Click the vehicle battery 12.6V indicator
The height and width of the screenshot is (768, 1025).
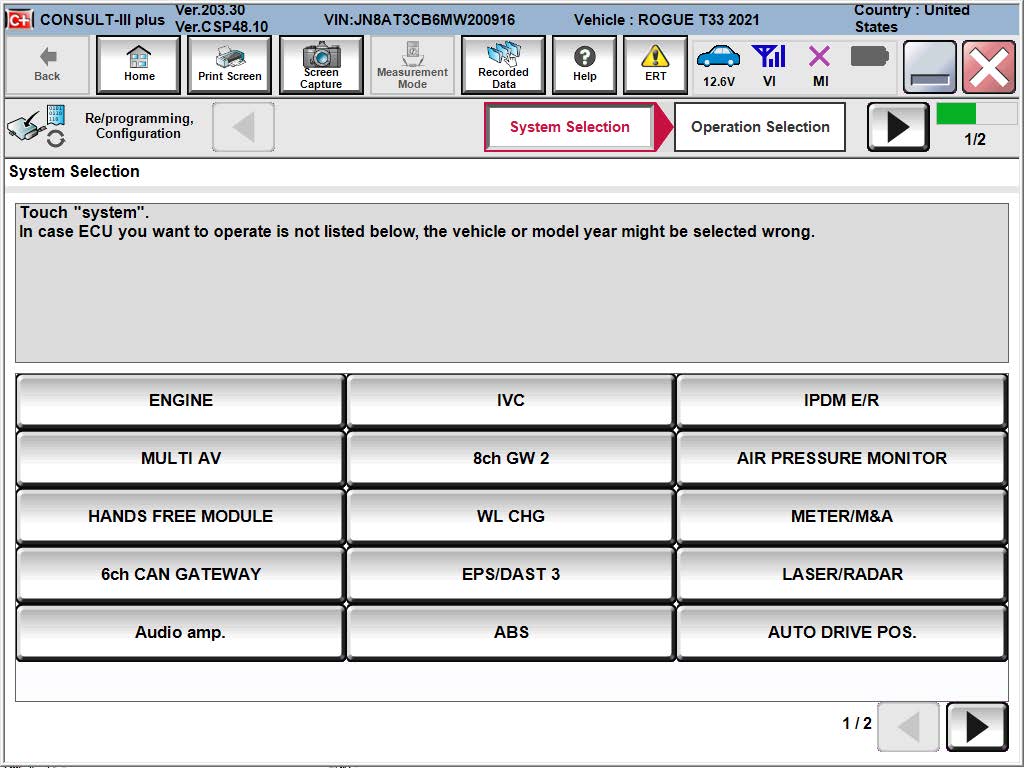click(718, 66)
